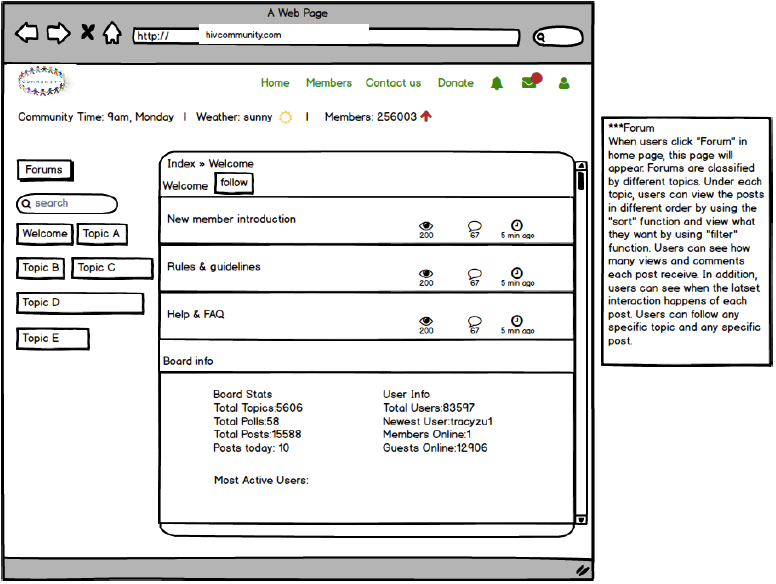Open the Help & FAQ post
The width and height of the screenshot is (776, 584).
click(196, 314)
